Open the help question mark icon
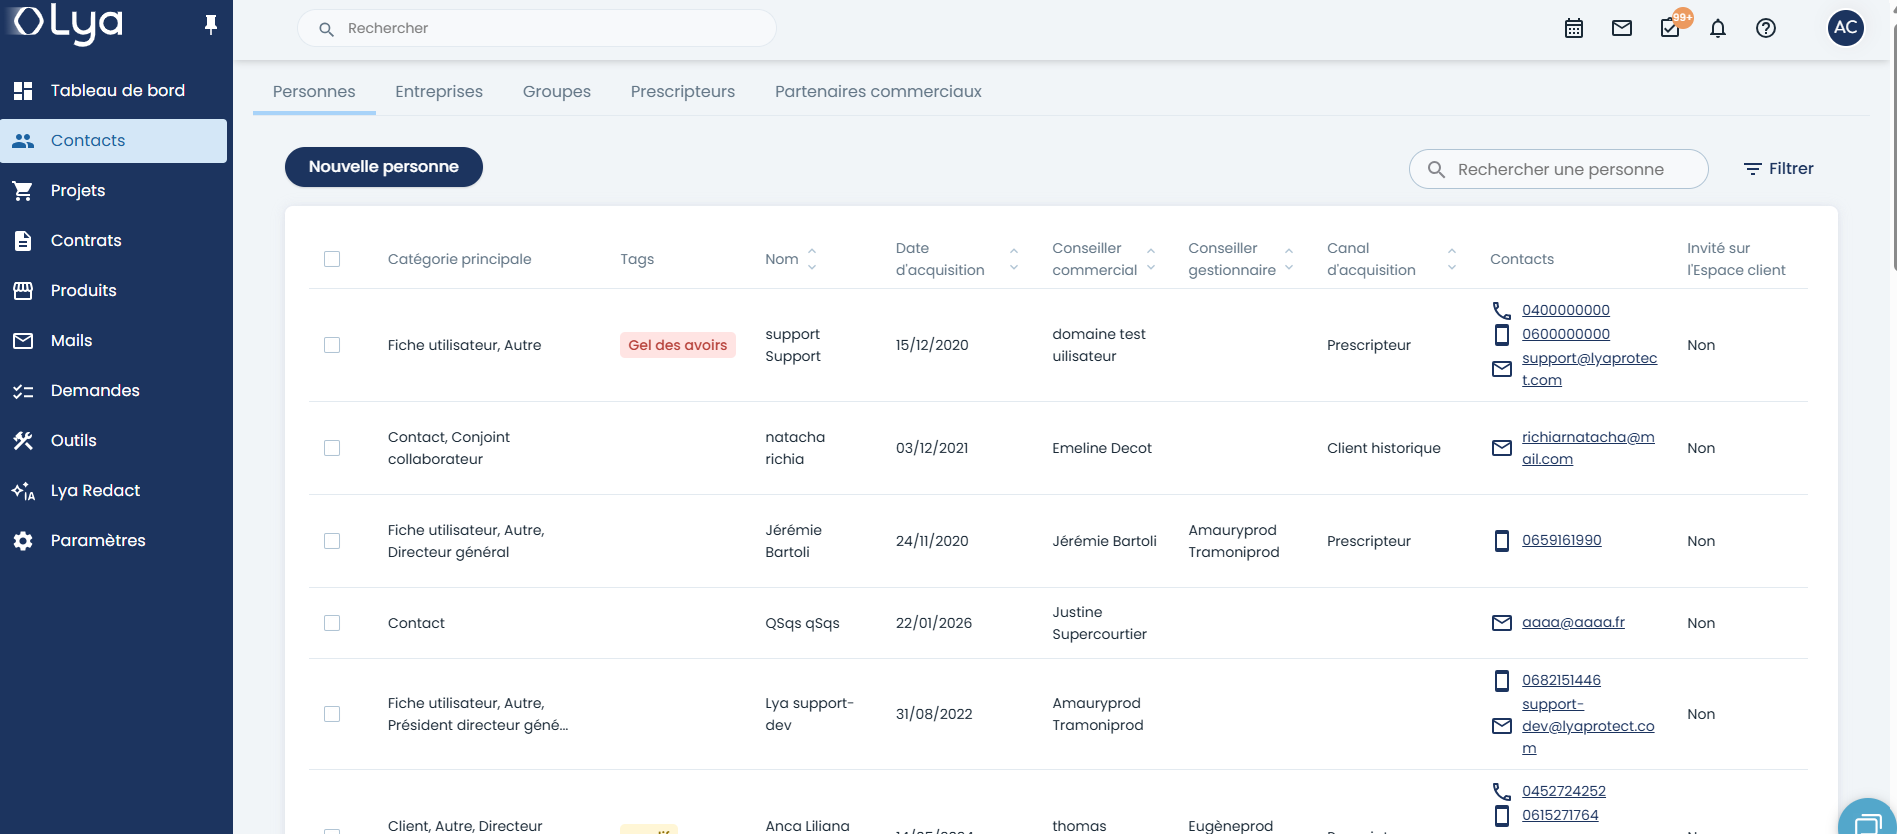Image resolution: width=1897 pixels, height=834 pixels. coord(1765,28)
